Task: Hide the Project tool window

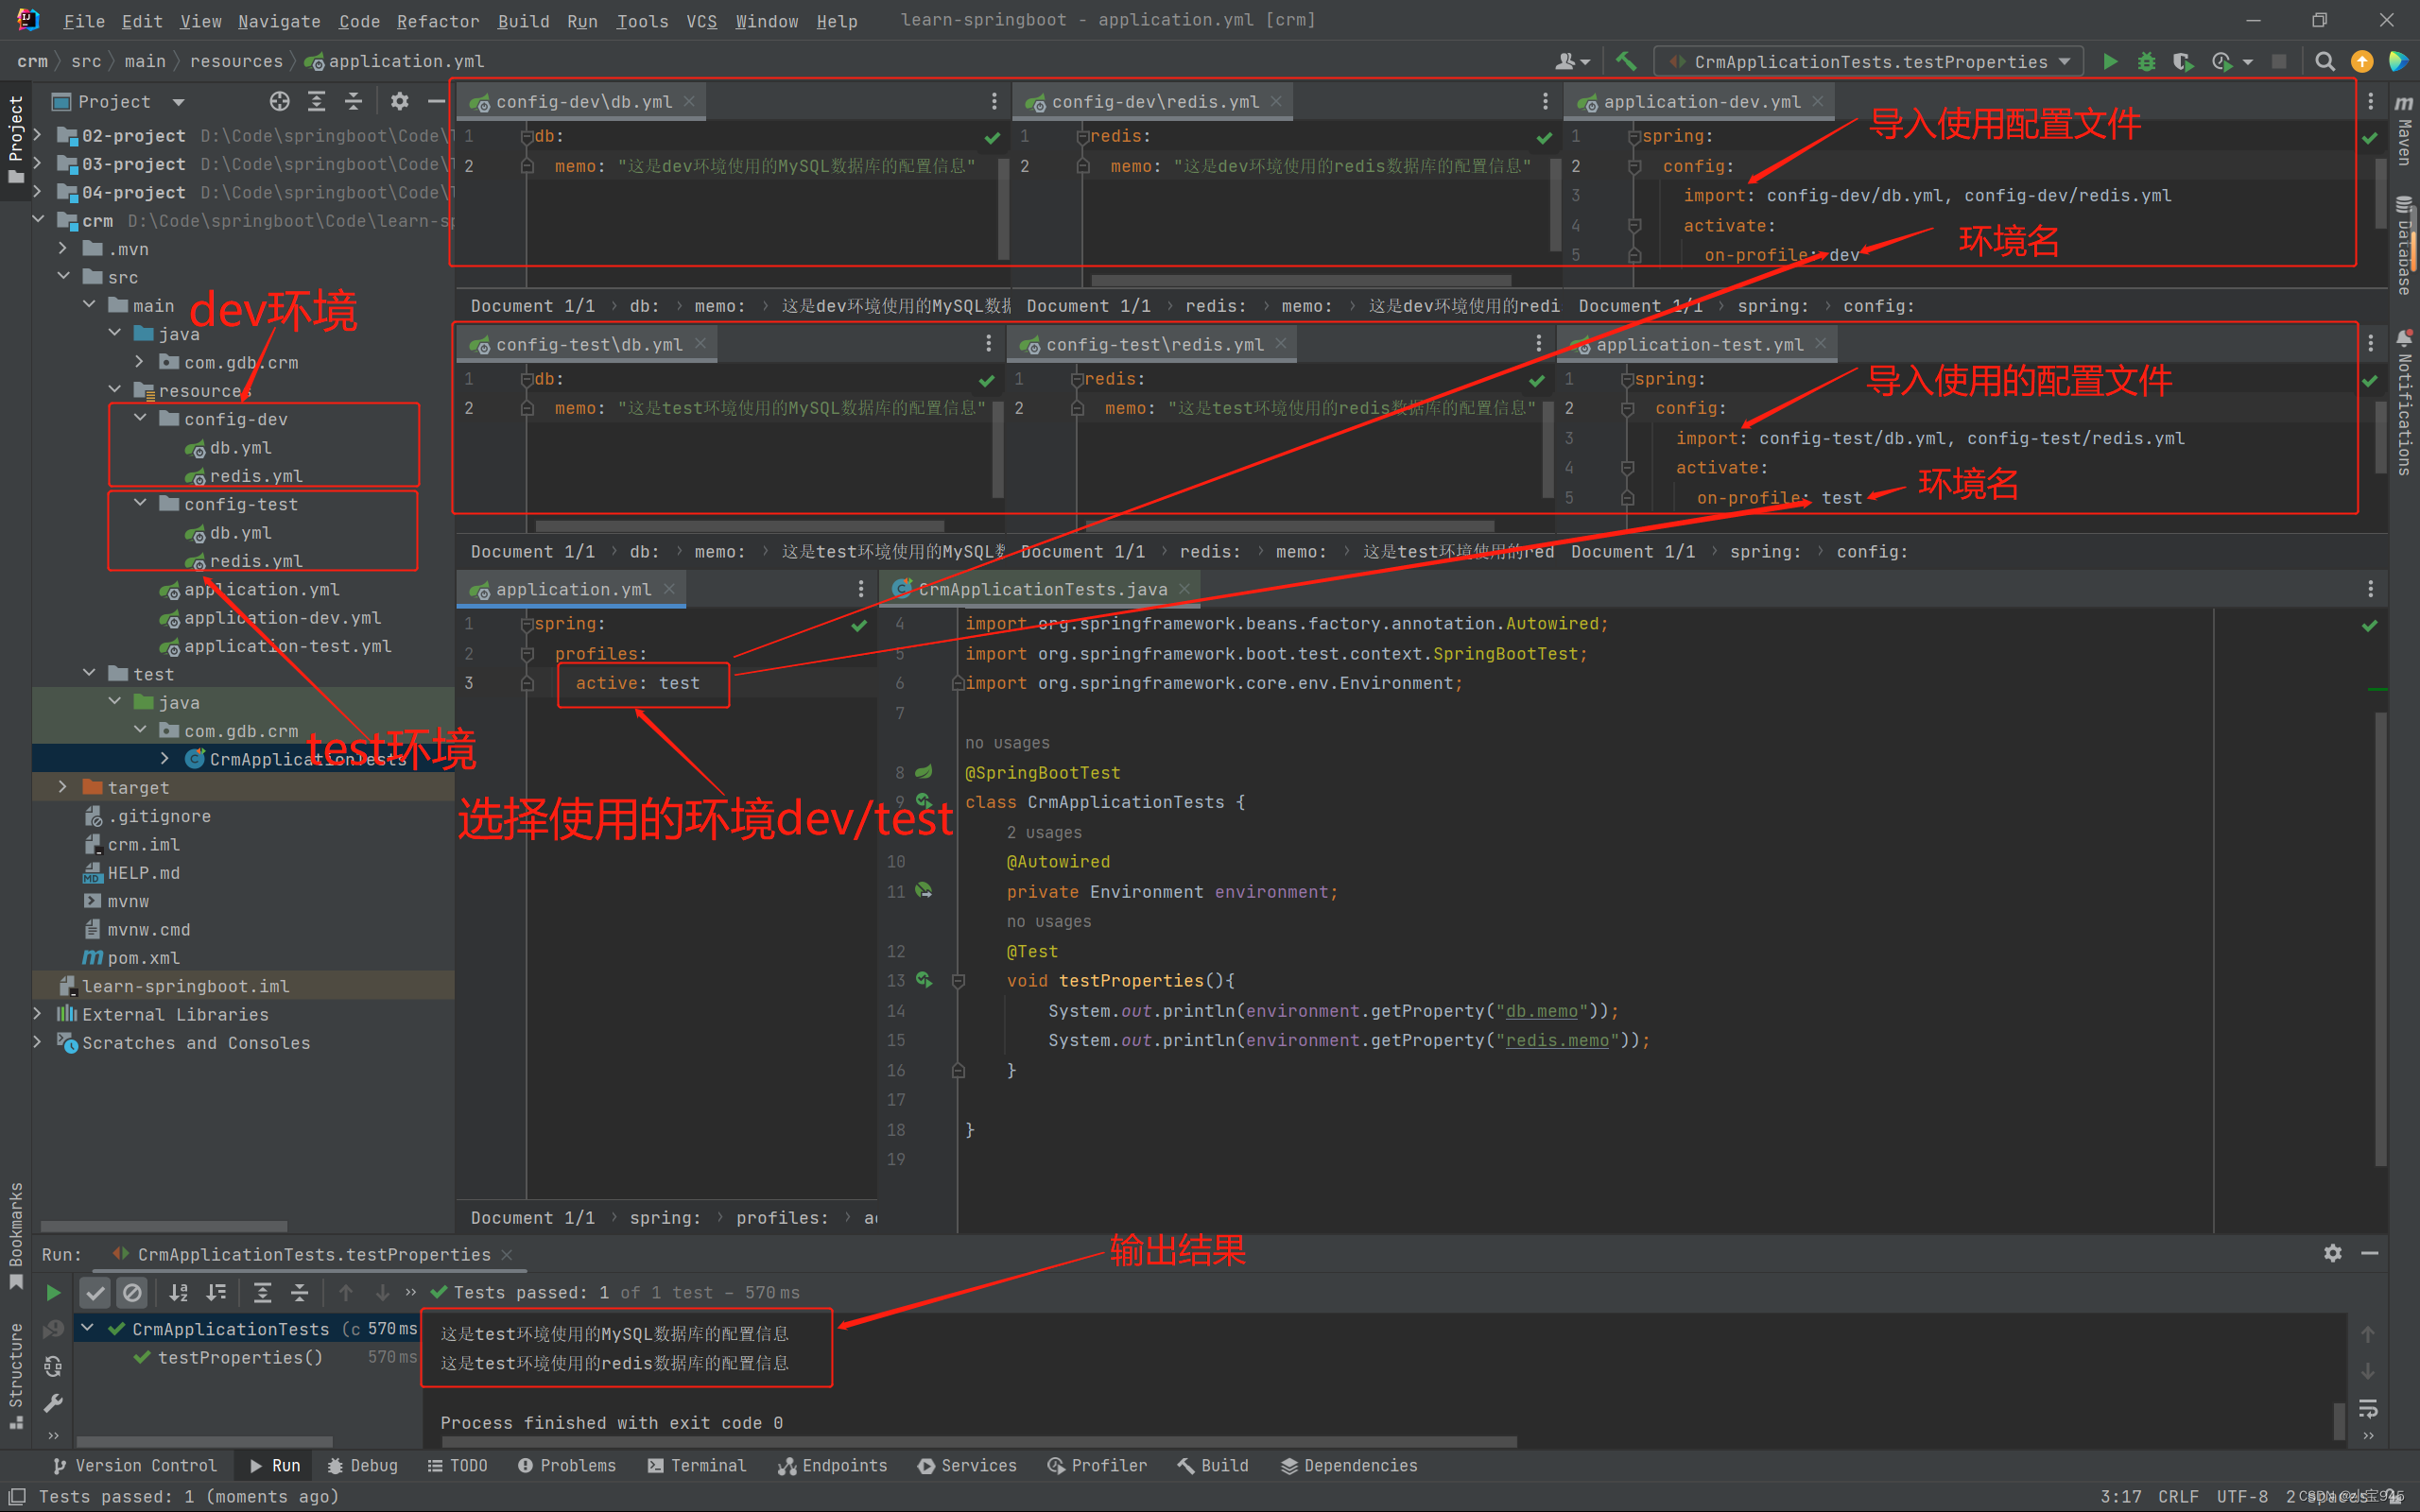Action: pos(436,101)
